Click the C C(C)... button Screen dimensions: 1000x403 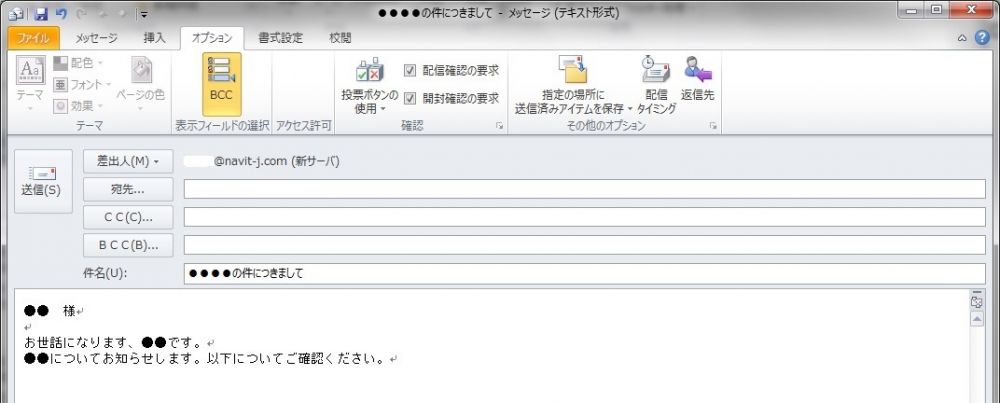128,217
